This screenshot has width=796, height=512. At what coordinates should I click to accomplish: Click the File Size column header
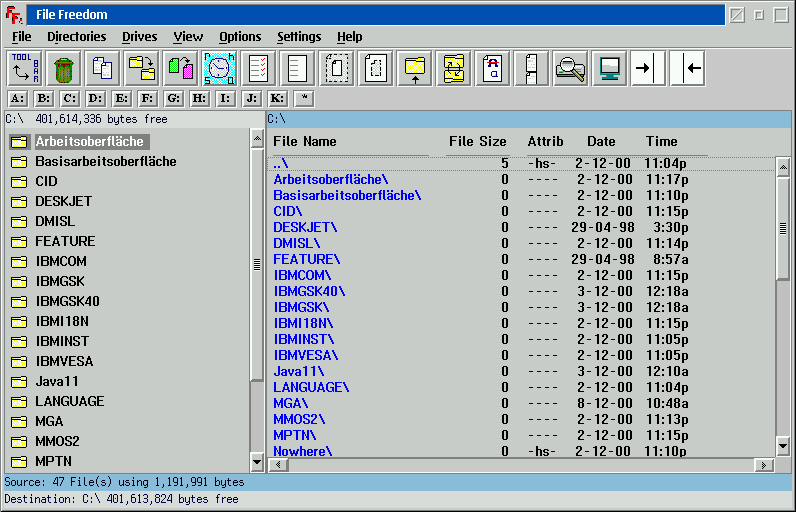pos(477,142)
